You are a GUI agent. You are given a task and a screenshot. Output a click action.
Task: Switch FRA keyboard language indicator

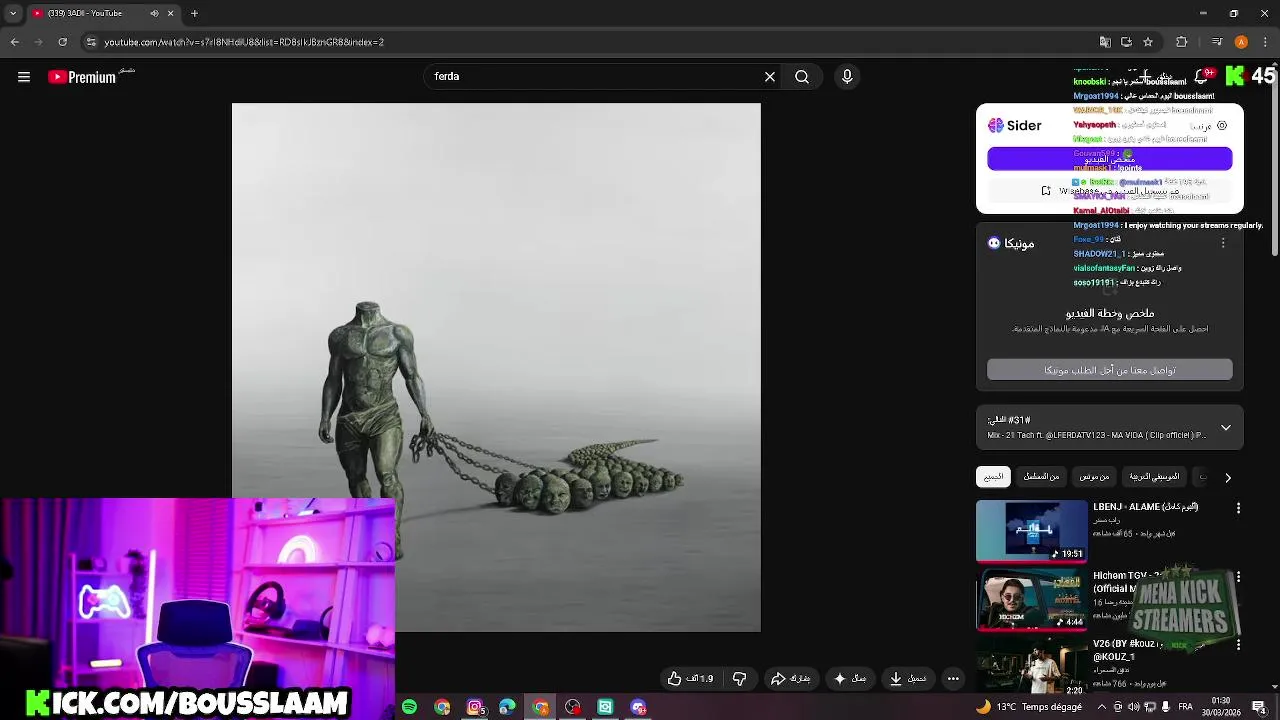(1185, 707)
